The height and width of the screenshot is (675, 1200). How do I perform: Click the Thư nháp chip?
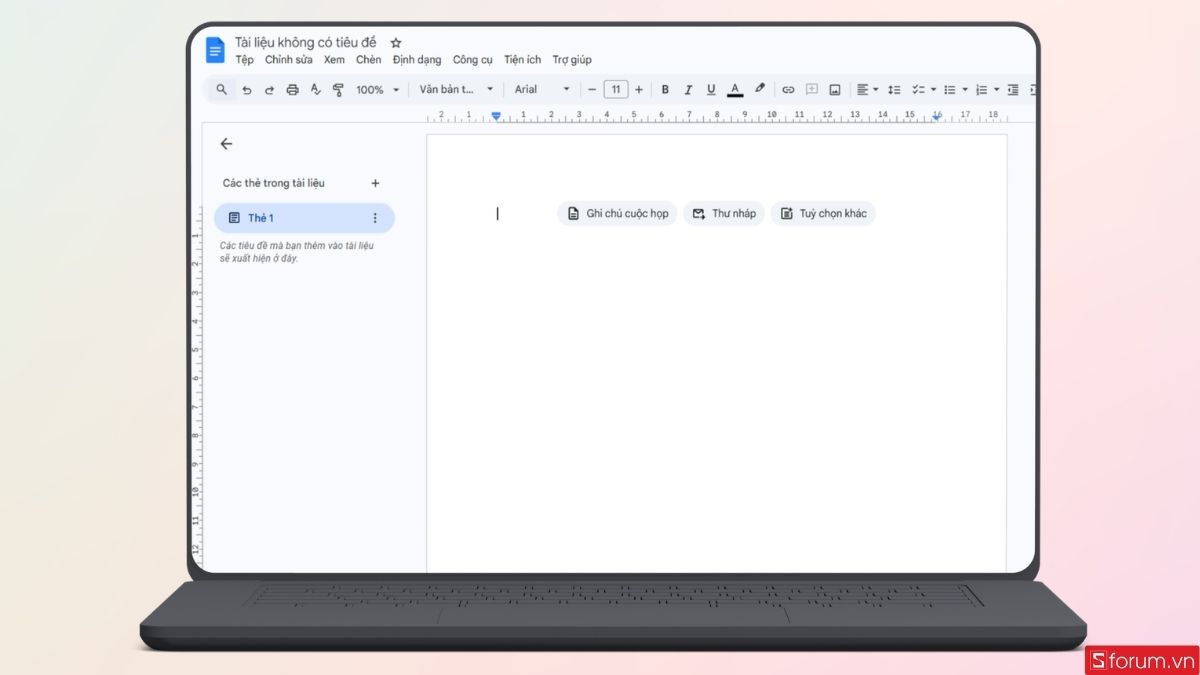click(x=724, y=214)
